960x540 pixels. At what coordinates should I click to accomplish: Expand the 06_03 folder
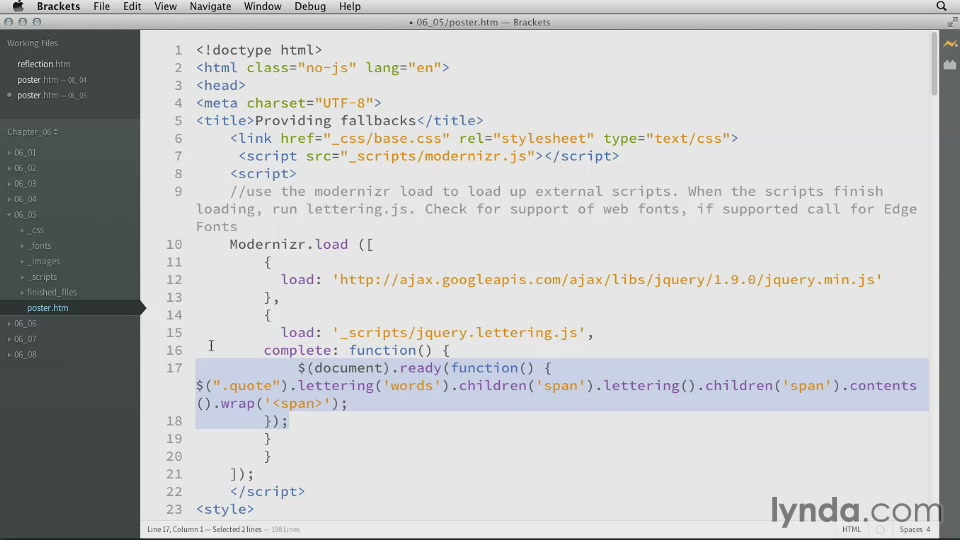[9, 184]
